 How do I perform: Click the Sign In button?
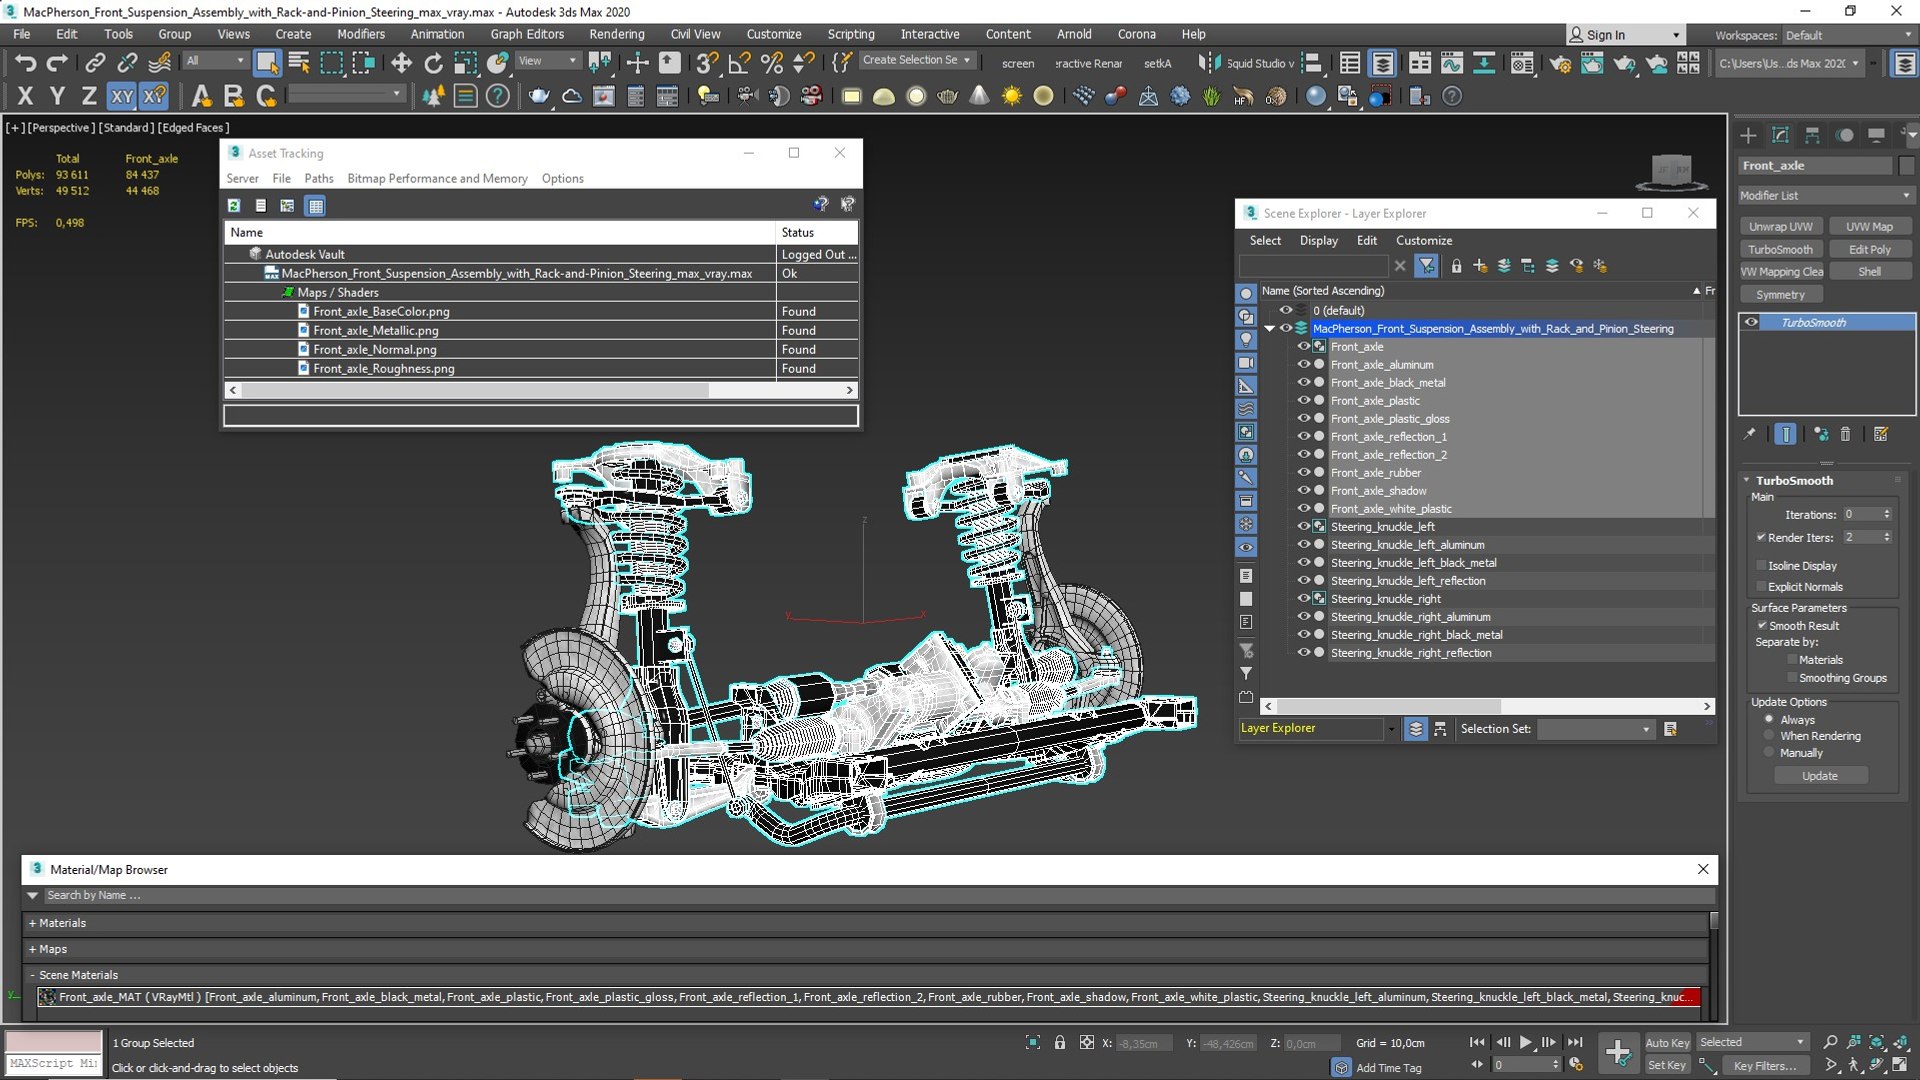click(x=1624, y=35)
